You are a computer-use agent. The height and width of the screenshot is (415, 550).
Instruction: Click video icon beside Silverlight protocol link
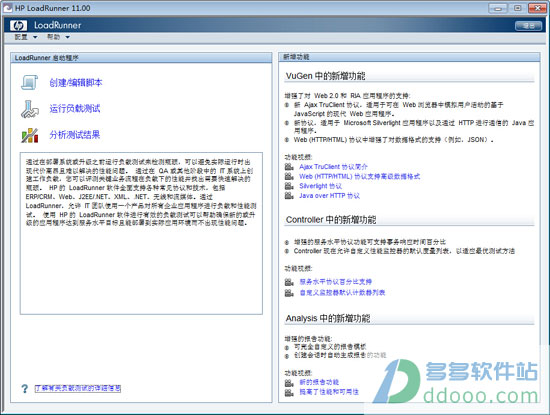(289, 186)
